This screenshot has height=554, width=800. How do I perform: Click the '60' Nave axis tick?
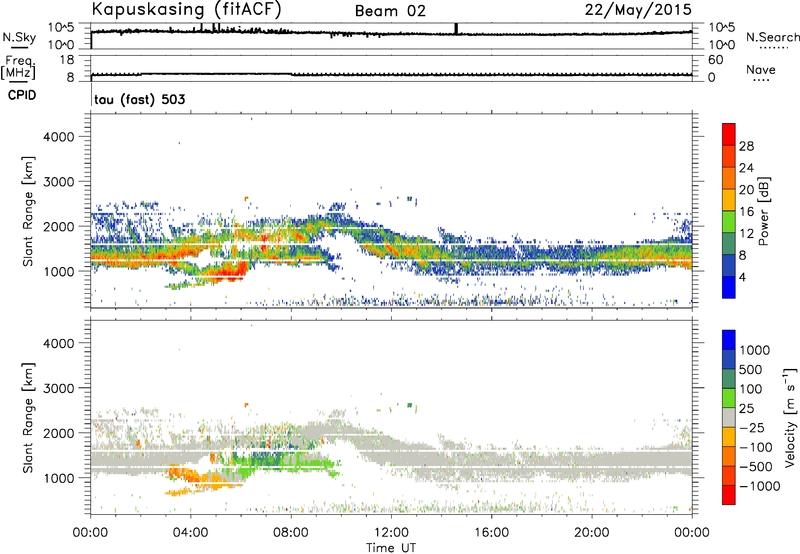715,60
